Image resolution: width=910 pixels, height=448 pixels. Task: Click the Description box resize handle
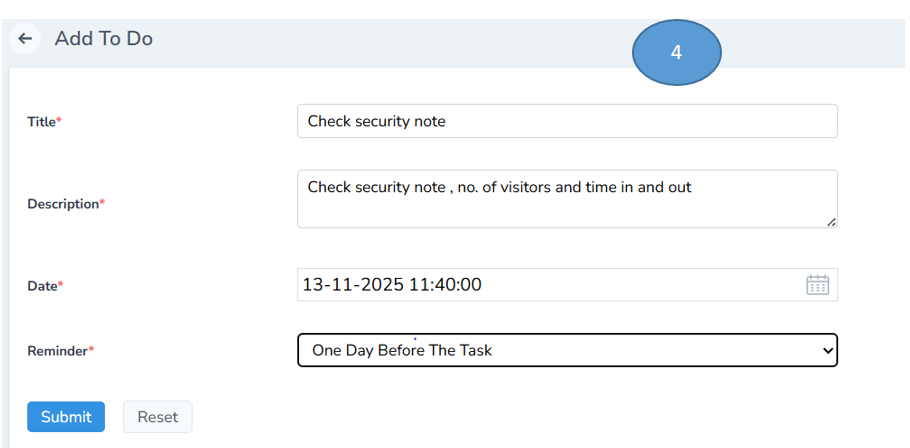point(831,222)
